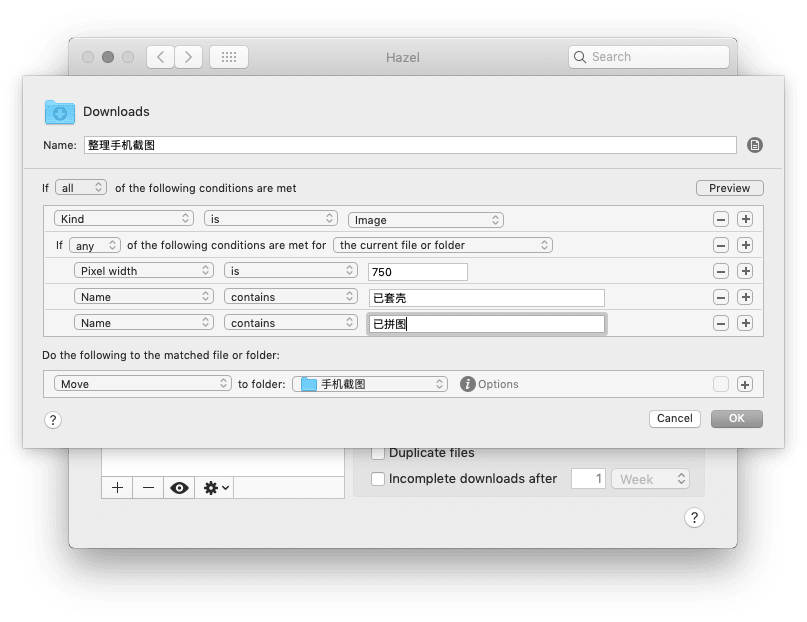Cancel the rule editing sheet
807x622 pixels.
tap(674, 418)
